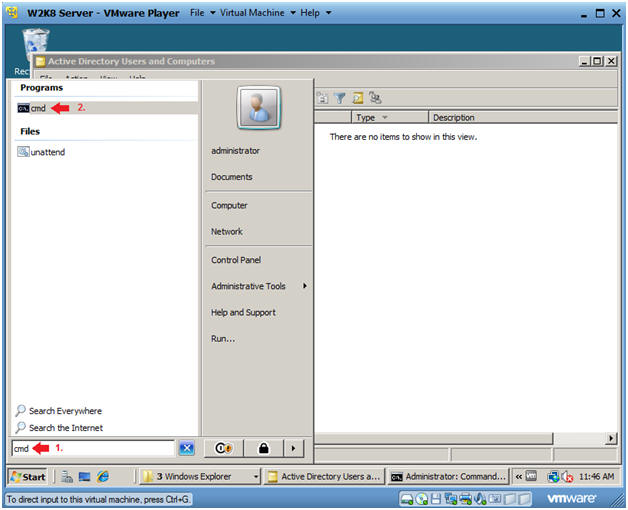Click the VMware sound card status icon
The image size is (628, 510).
pyautogui.click(x=480, y=499)
